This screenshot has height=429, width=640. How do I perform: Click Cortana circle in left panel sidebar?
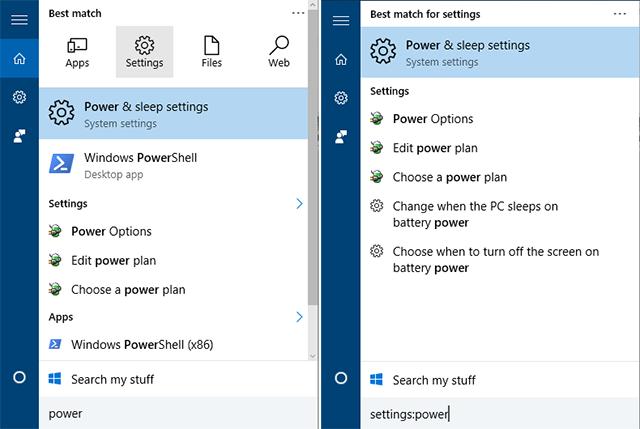19,377
